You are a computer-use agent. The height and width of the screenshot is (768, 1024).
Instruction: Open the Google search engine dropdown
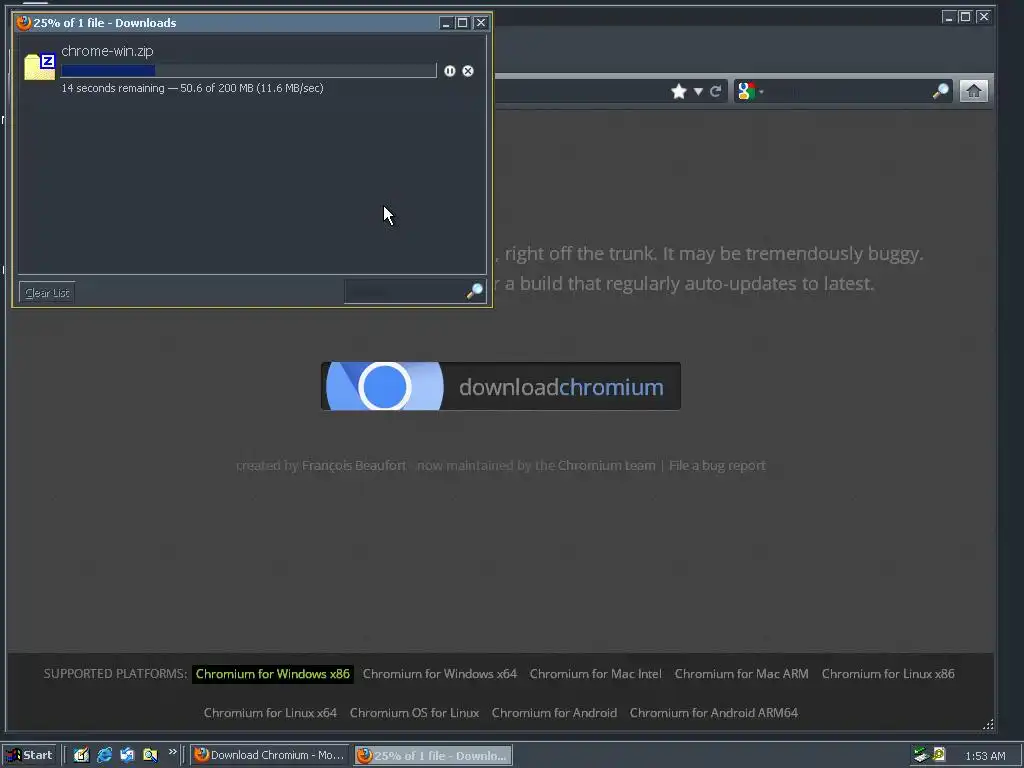(x=750, y=91)
